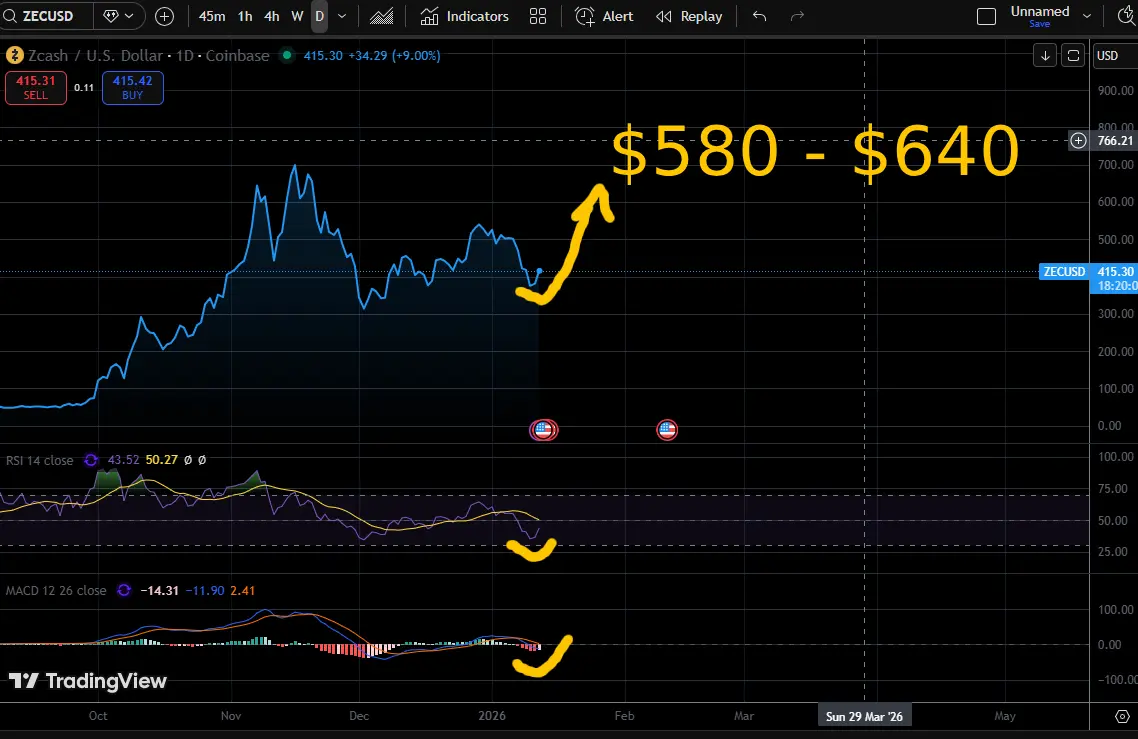Screen dimensions: 1138x739
Task: Click the MACD value -14.31
Action: coord(159,591)
